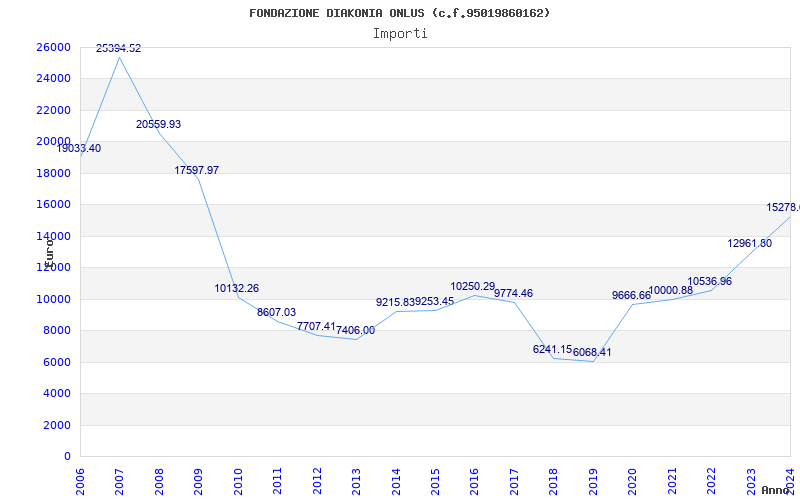Image resolution: width=800 pixels, height=500 pixels.
Task: Click the x-axis year 2013
Action: pos(356,481)
